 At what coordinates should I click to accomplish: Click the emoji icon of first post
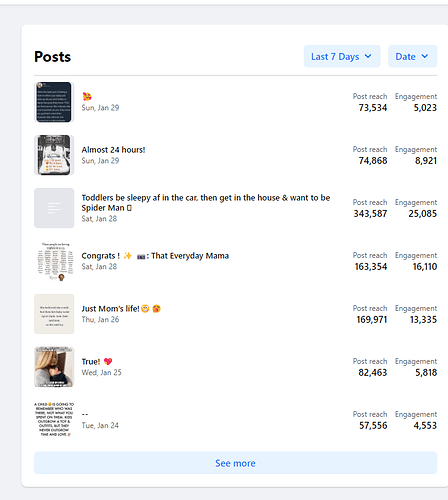coord(87,97)
